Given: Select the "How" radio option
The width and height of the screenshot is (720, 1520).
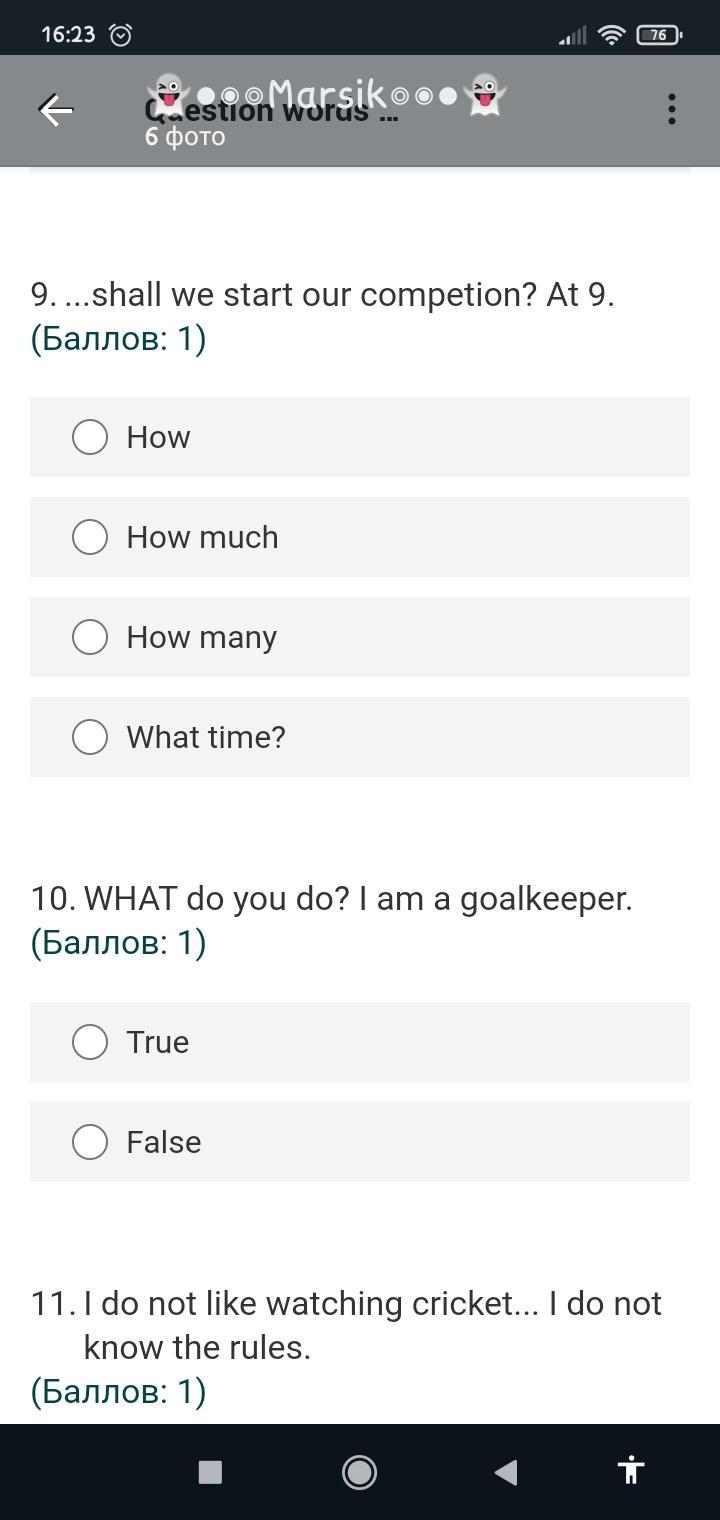Looking at the screenshot, I should pos(90,437).
